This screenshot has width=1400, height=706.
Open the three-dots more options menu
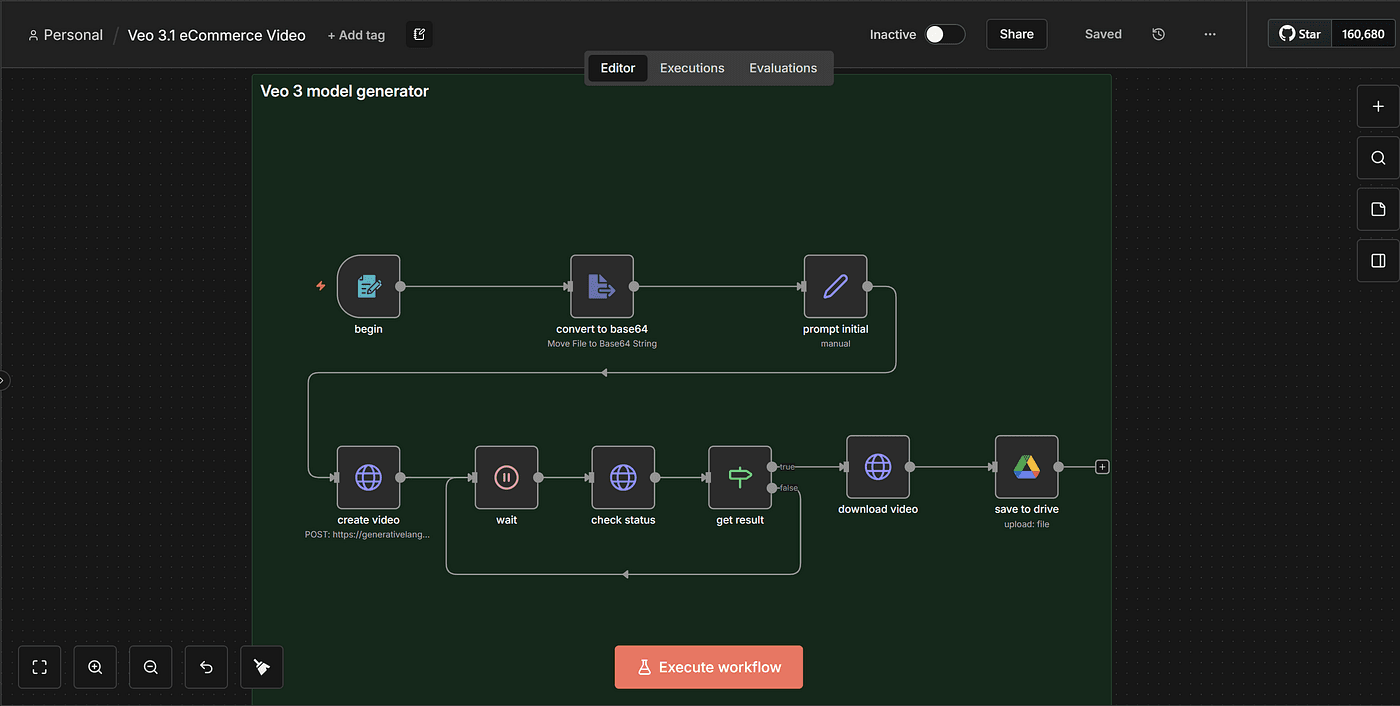[x=1210, y=34]
